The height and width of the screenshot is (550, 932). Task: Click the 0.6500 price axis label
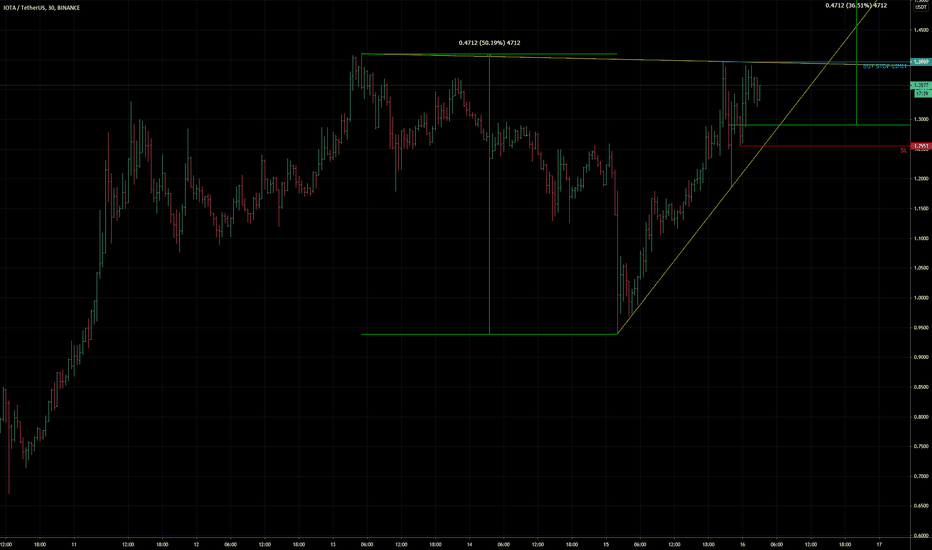(x=921, y=506)
